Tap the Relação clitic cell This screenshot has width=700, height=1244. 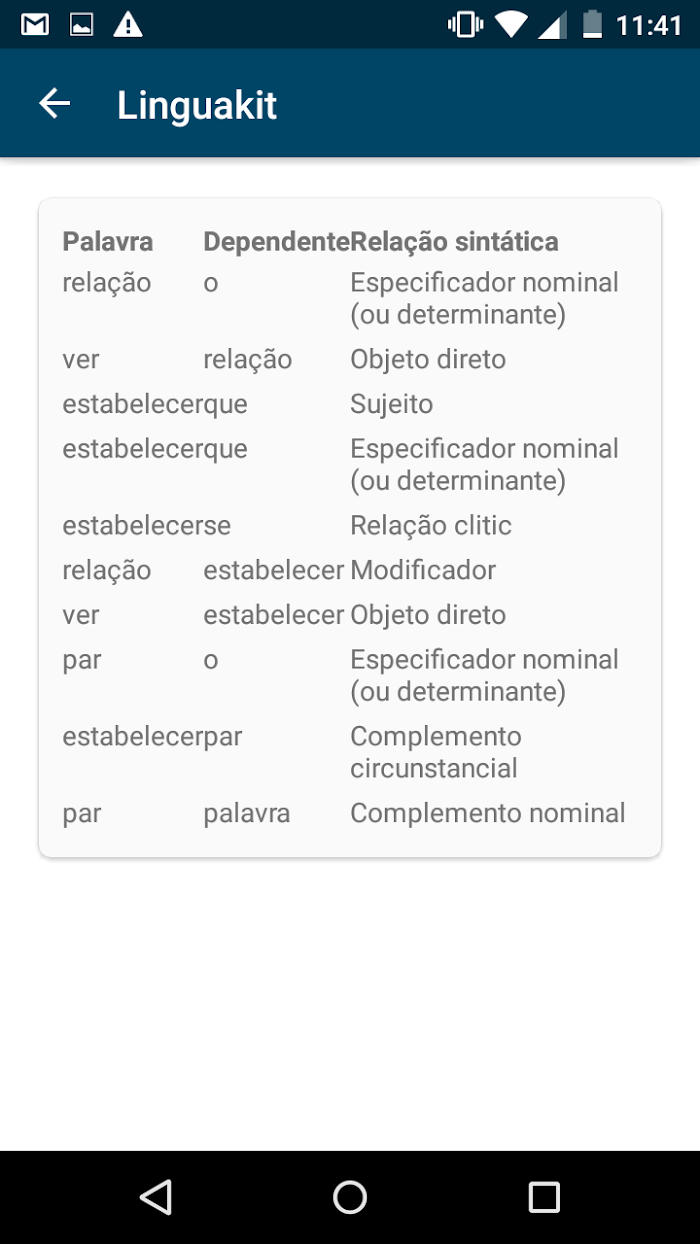(x=431, y=525)
